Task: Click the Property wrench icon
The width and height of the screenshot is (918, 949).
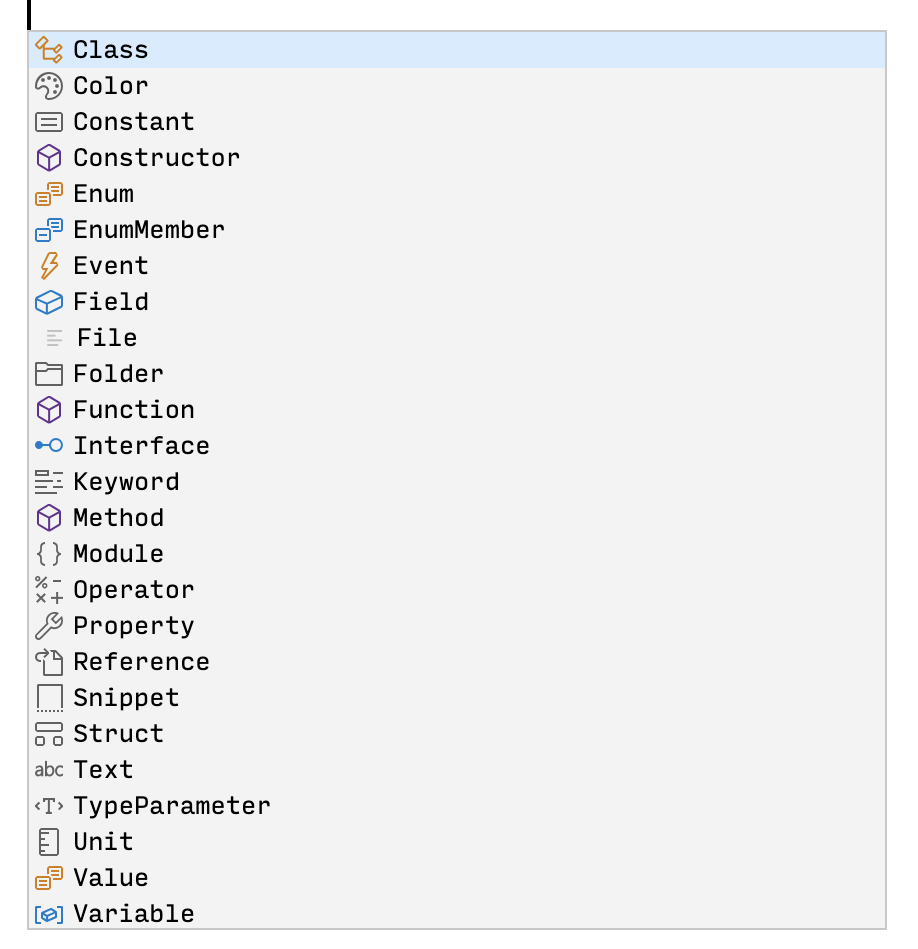Action: 49,625
